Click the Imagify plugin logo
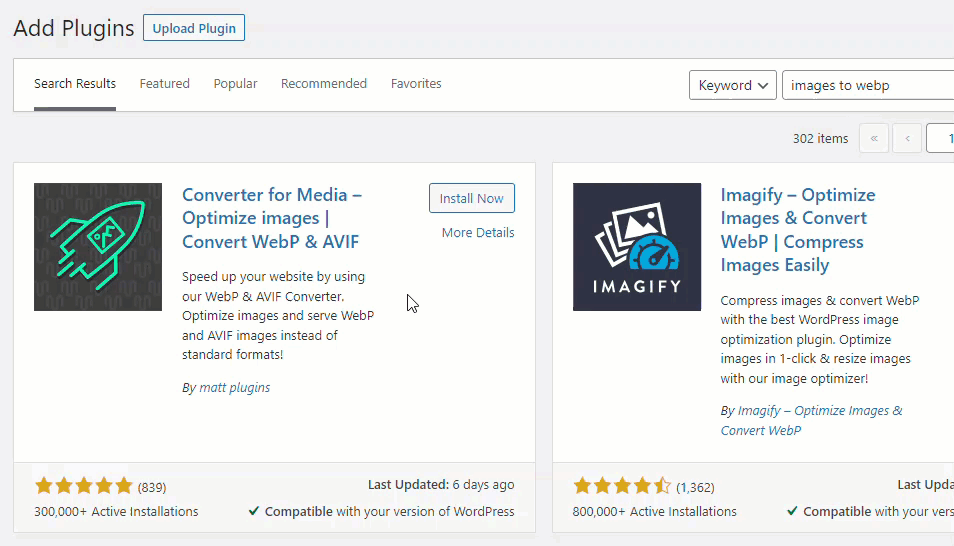 coord(636,247)
